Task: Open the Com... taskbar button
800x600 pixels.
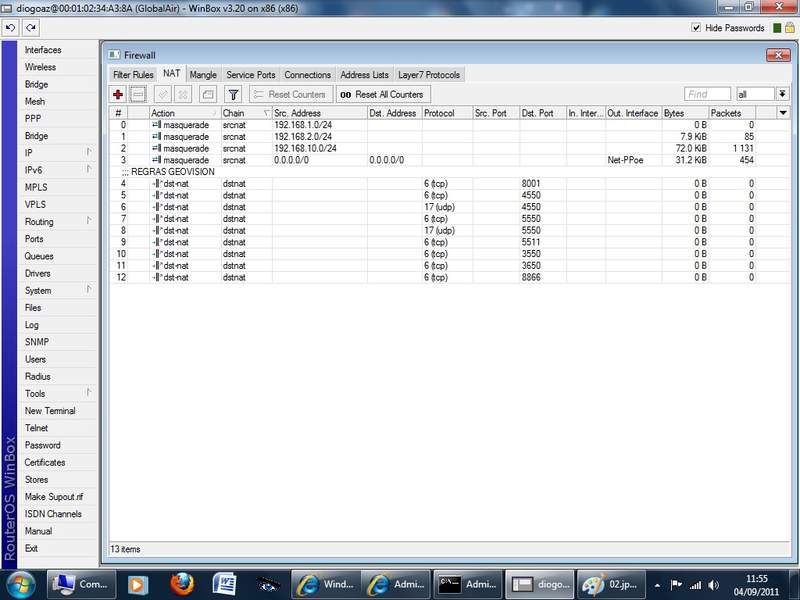Action: click(x=82, y=585)
